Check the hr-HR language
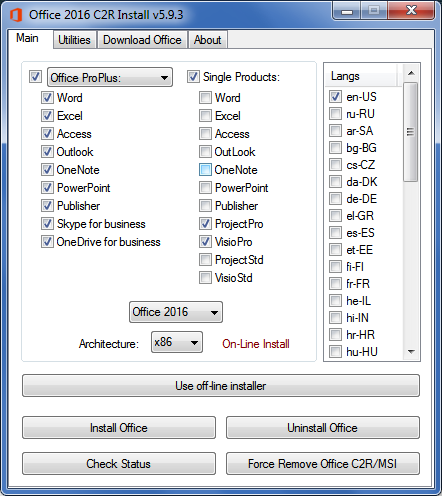442x496 pixels. tap(335, 335)
